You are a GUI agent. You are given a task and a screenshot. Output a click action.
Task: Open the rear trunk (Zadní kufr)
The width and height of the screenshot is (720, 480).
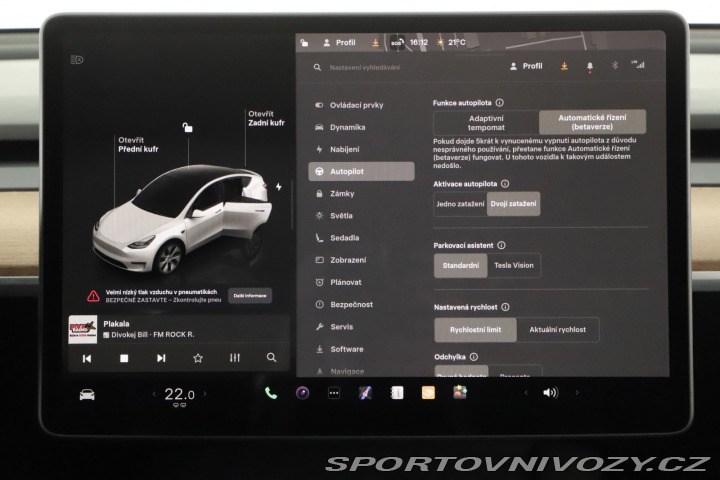pos(266,119)
